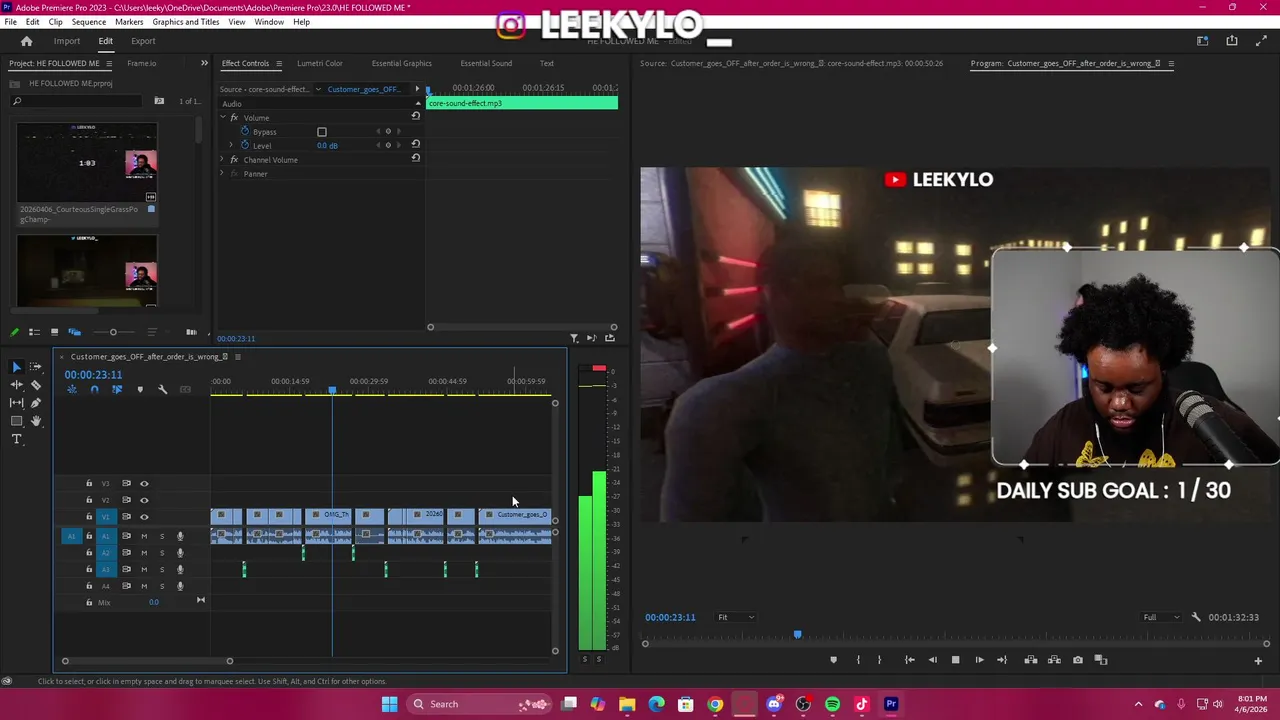Select the Track Select Forward tool
1280x720 pixels.
35,367
